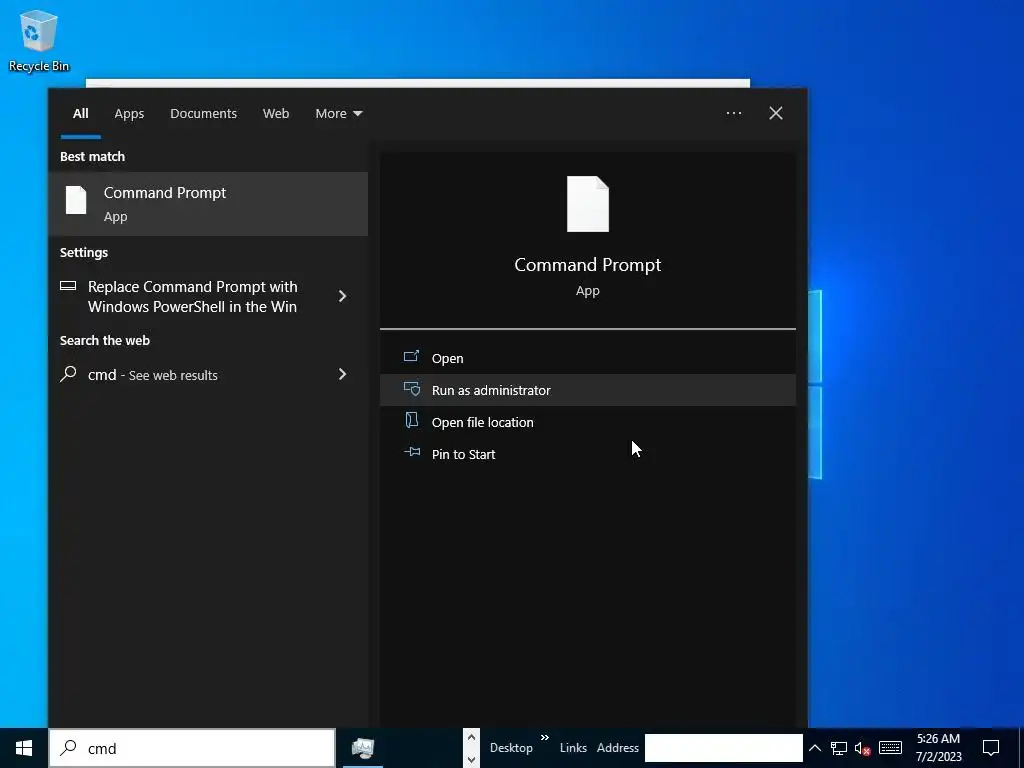
Task: Select the All search tab
Action: point(80,114)
